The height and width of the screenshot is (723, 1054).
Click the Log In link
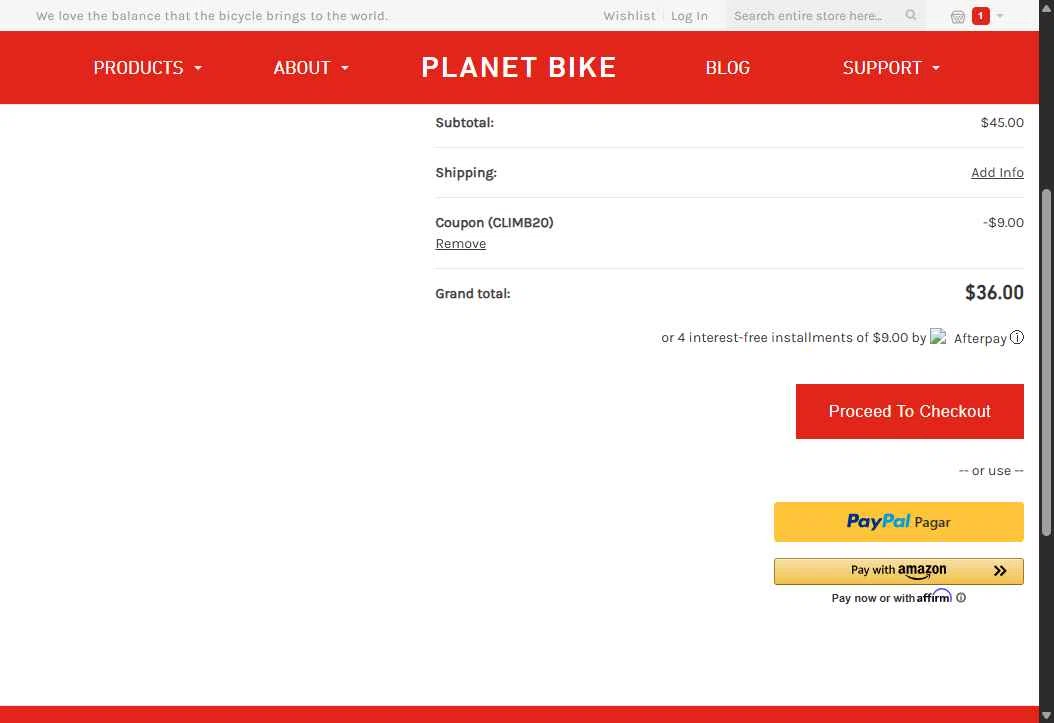689,15
